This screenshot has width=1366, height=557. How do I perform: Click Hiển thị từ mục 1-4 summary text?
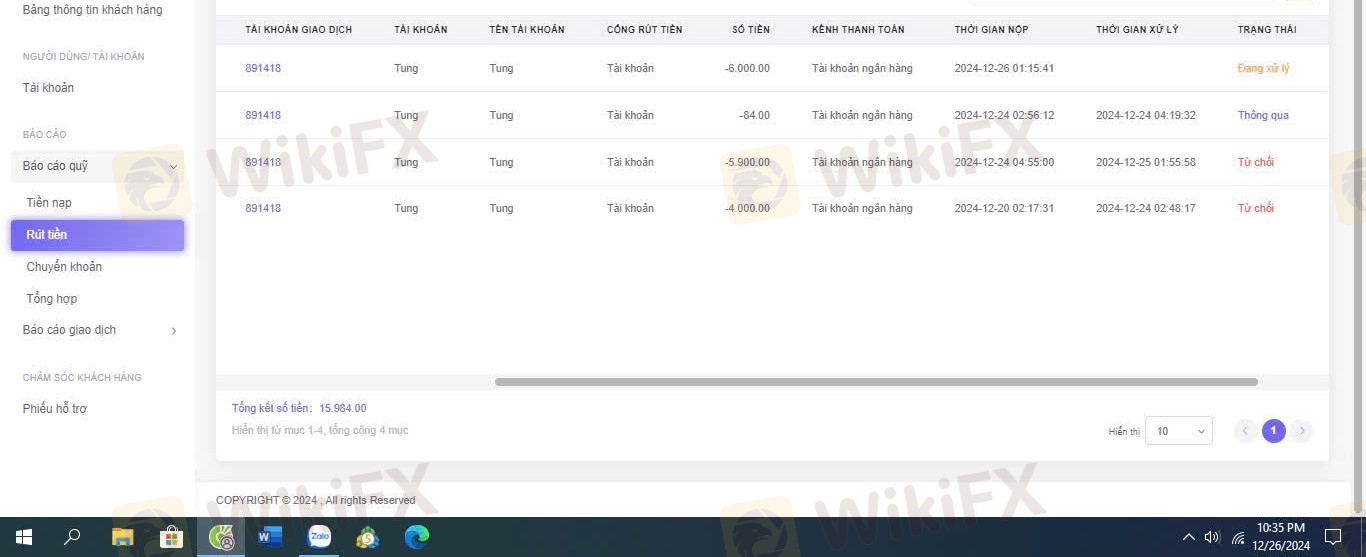[x=320, y=430]
